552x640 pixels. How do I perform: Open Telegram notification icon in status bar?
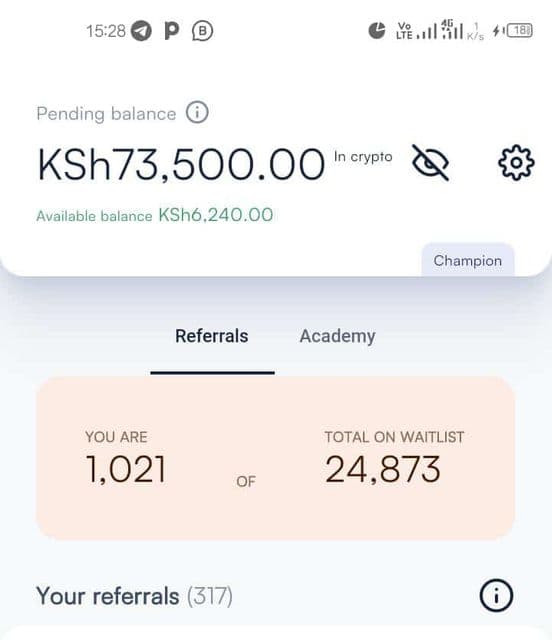pyautogui.click(x=141, y=31)
